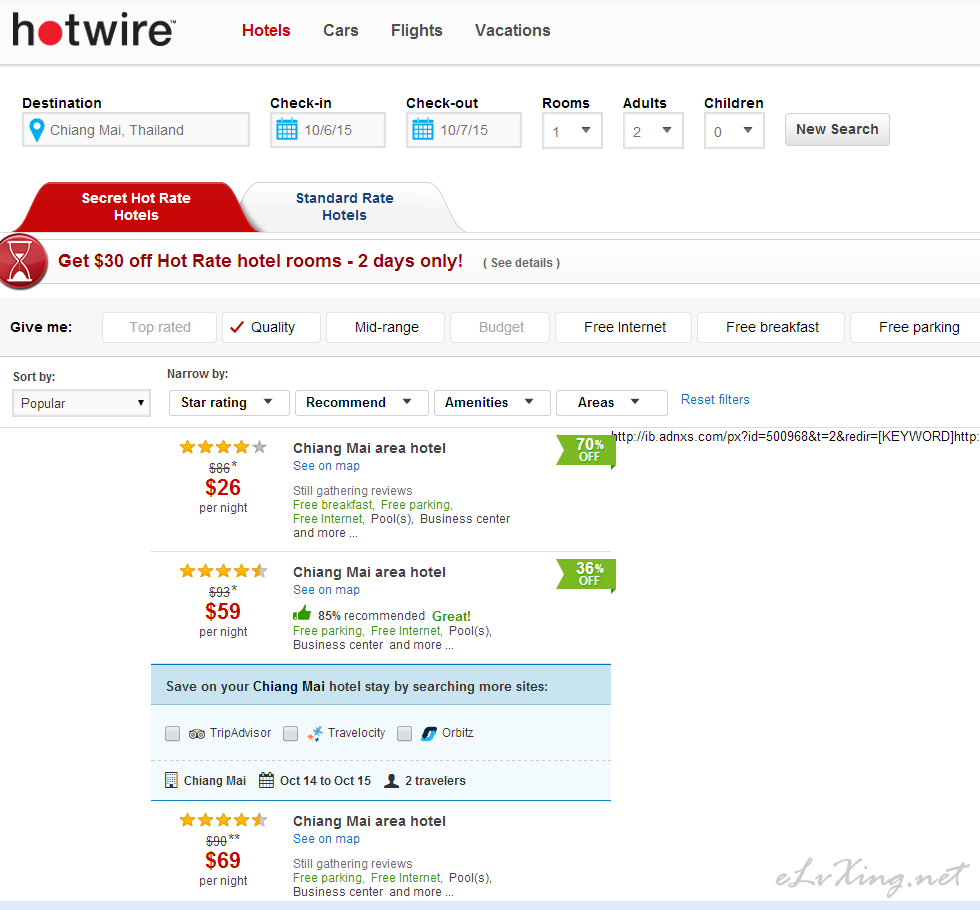The width and height of the screenshot is (980, 910).
Task: Toggle the Top rated filter
Action: 159,328
